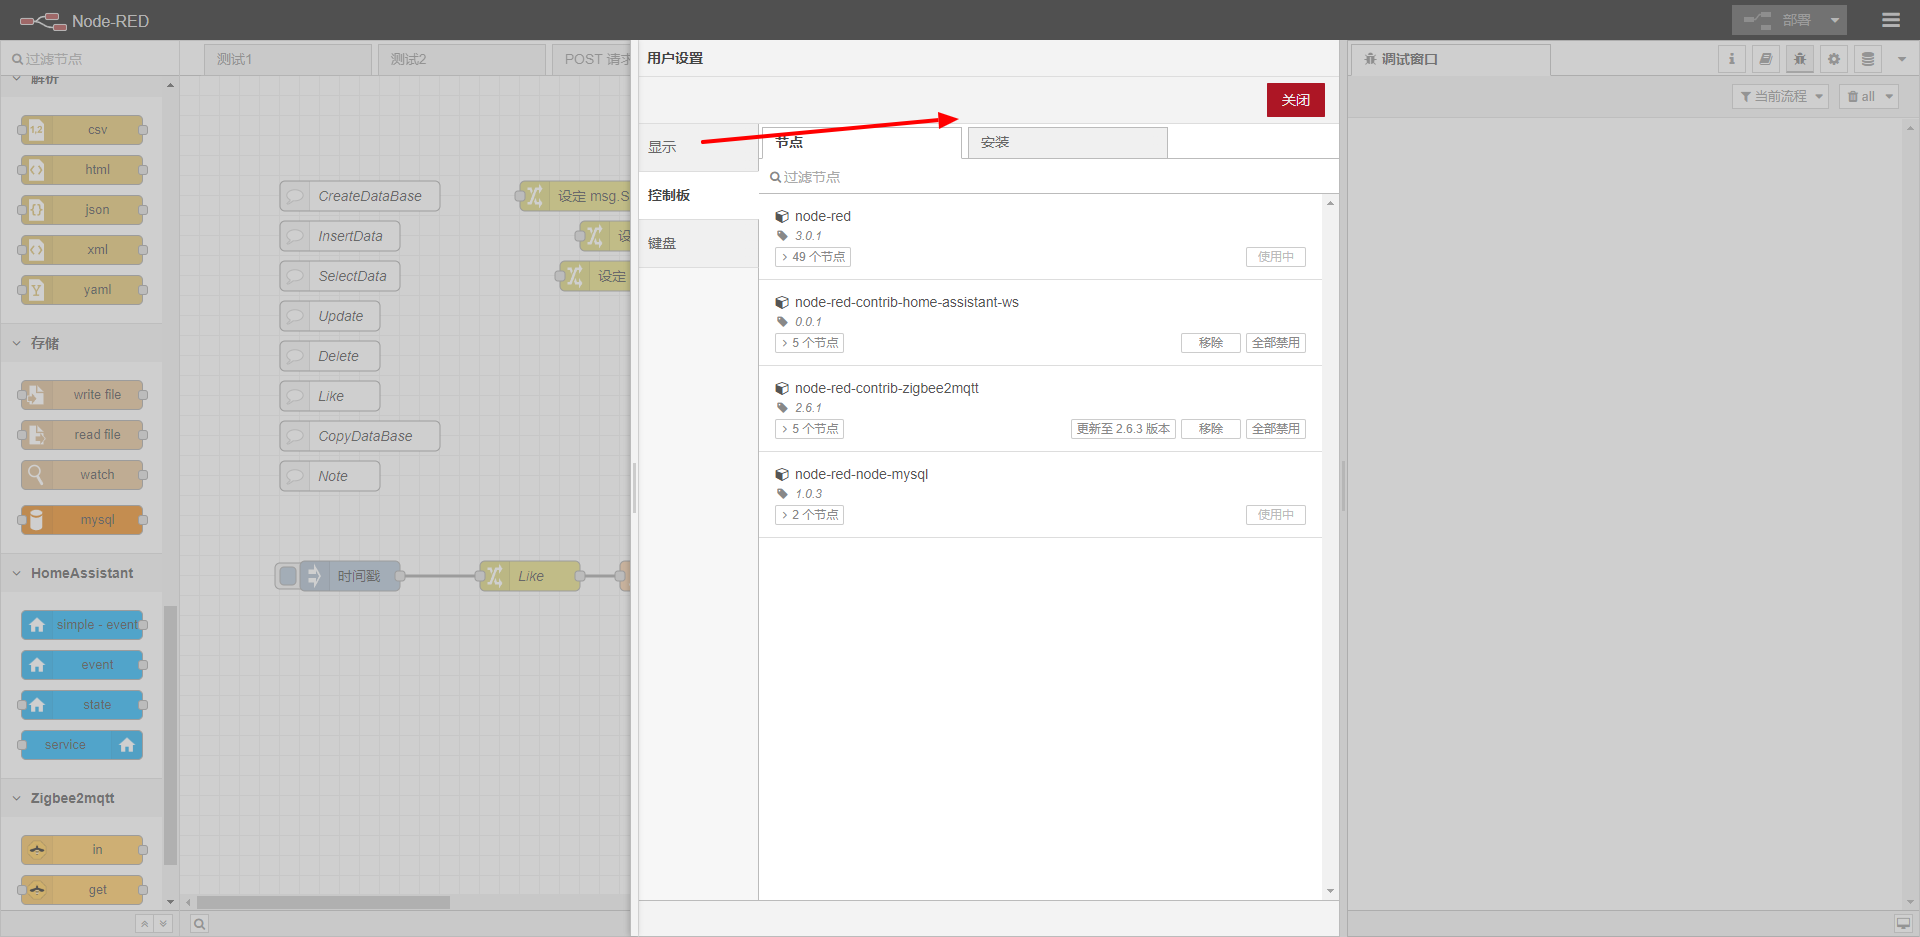The image size is (1920, 937).
Task: Select the CopyDataBase comment node
Action: click(360, 436)
